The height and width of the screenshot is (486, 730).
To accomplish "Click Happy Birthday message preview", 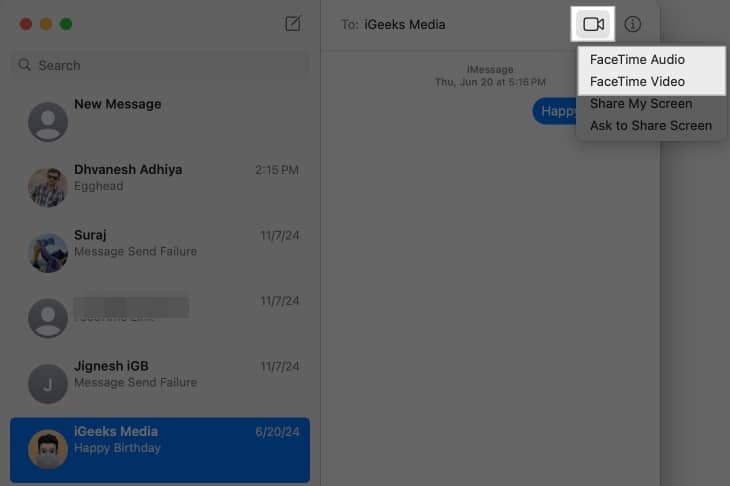I will click(117, 448).
